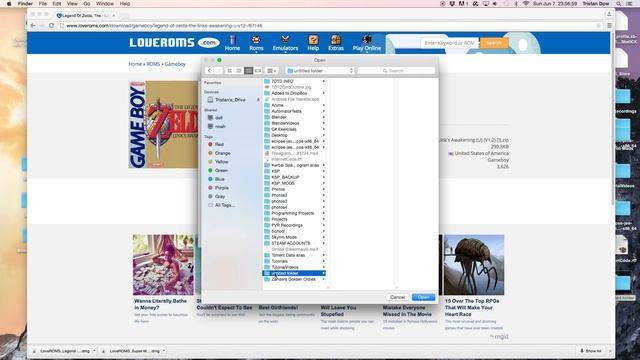Open the Roms nav icon
The height and width of the screenshot is (360, 640).
(x=256, y=43)
